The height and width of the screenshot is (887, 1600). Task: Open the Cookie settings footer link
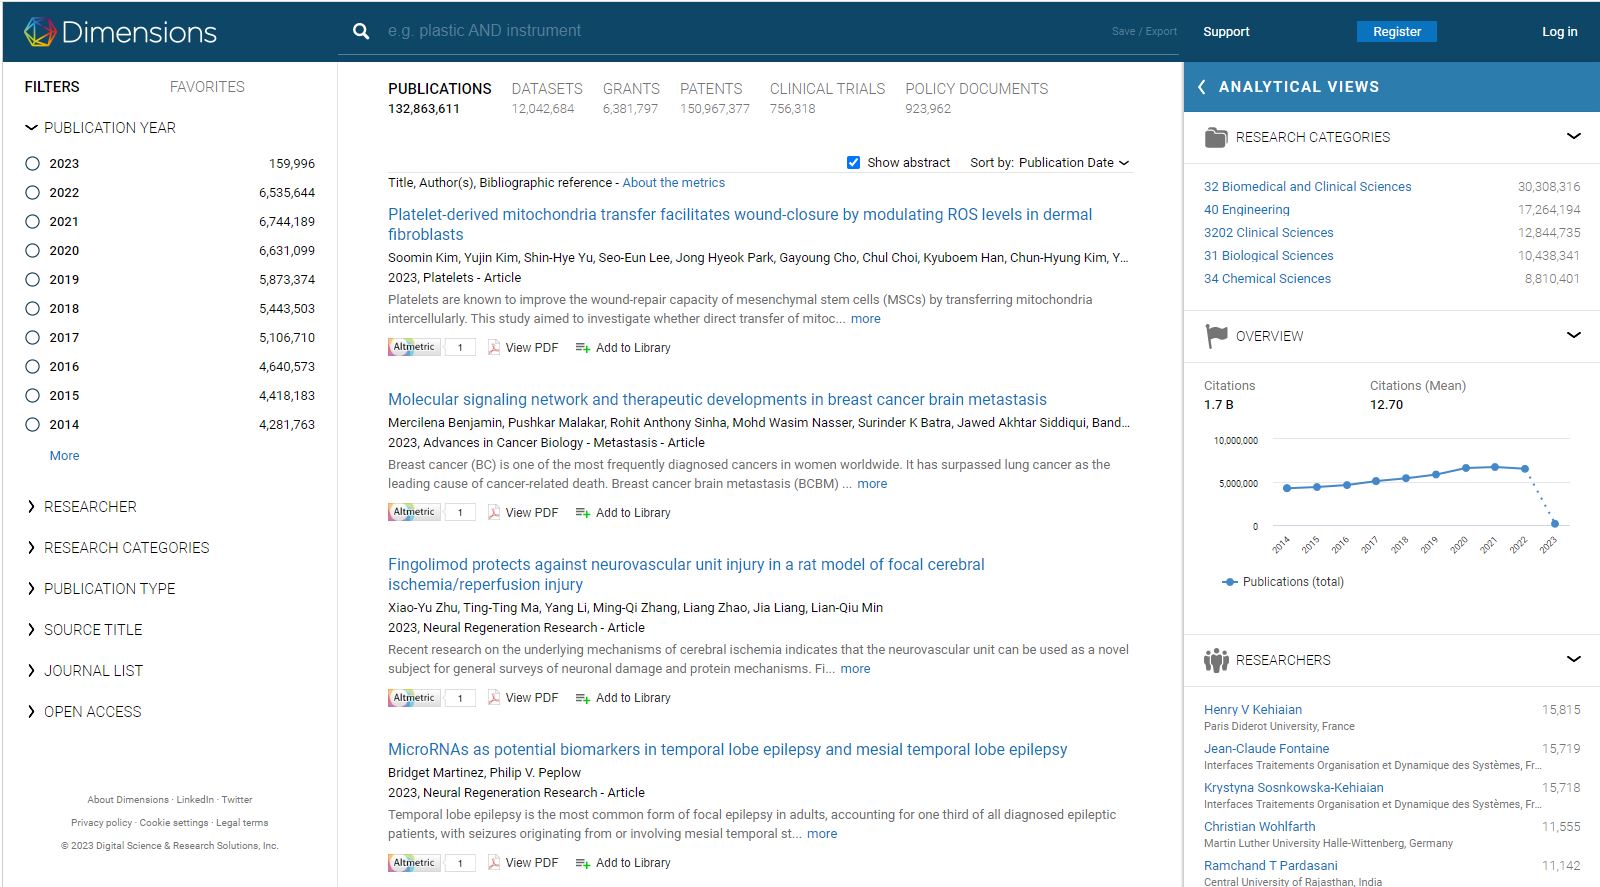click(x=174, y=823)
